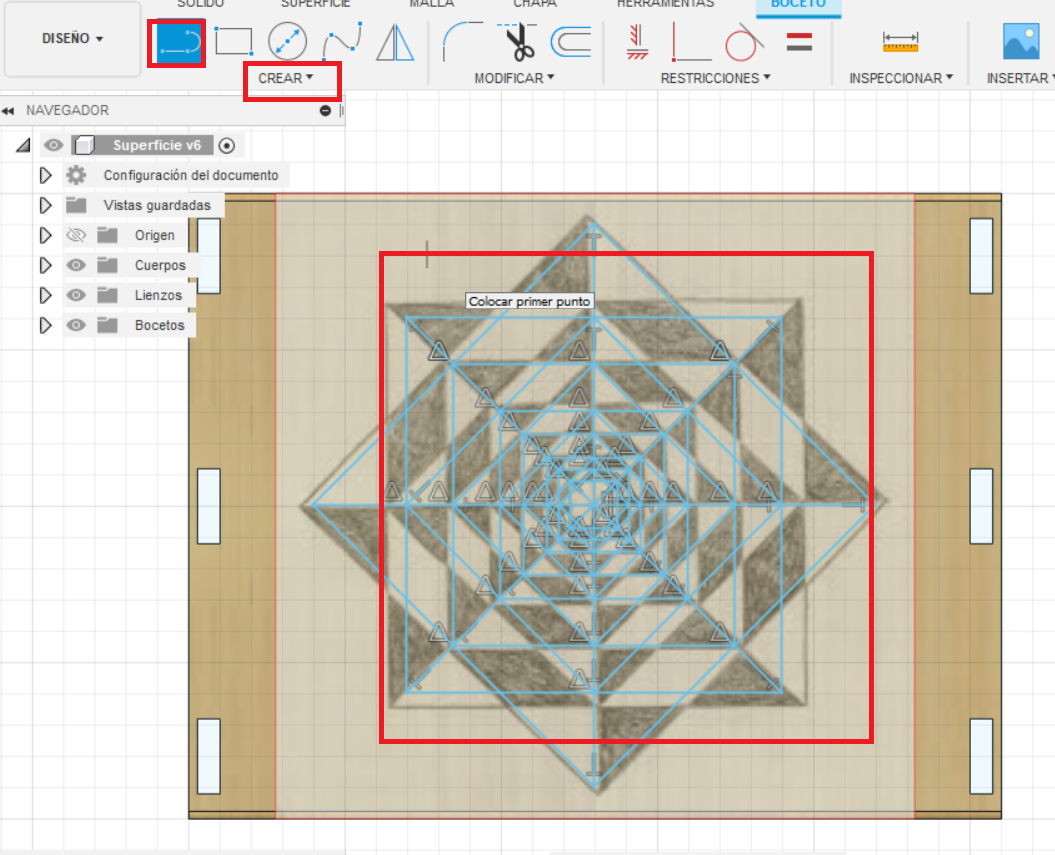The width and height of the screenshot is (1055, 855).
Task: Select the Measure tool
Action: click(900, 42)
